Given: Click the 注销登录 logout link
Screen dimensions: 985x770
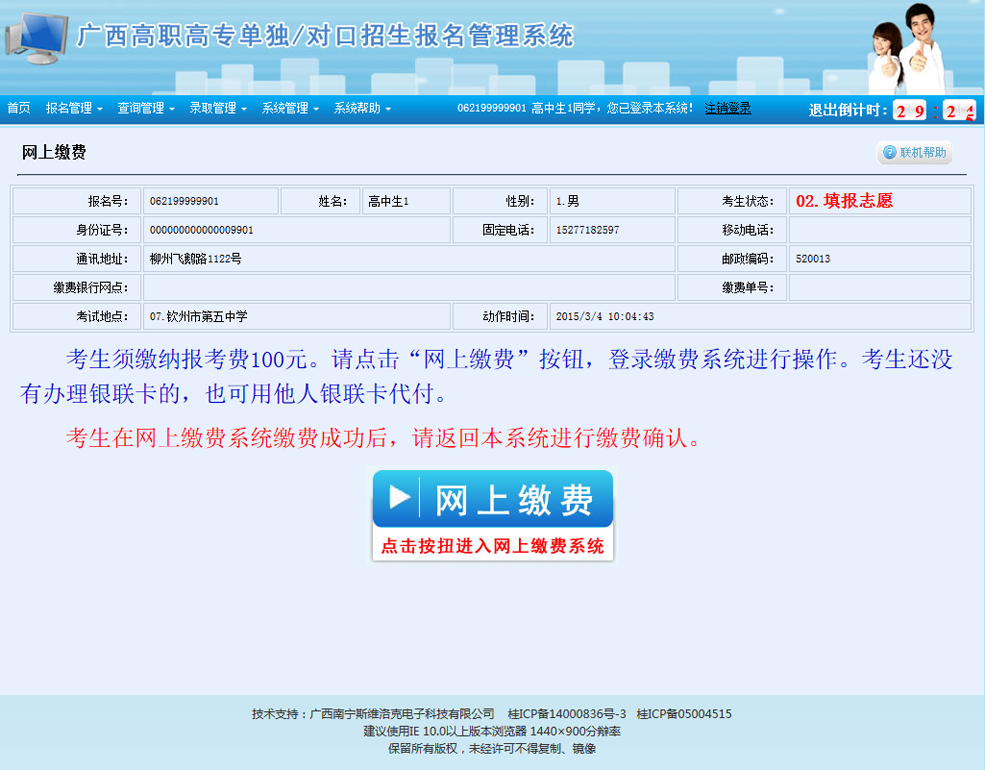Looking at the screenshot, I should [727, 108].
